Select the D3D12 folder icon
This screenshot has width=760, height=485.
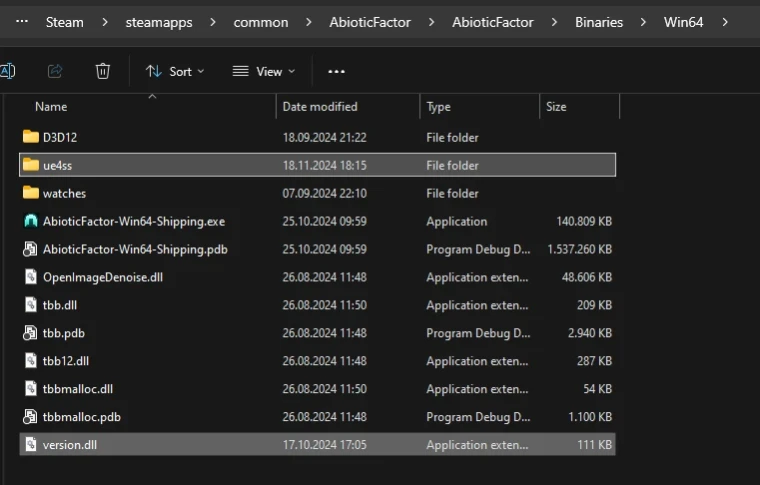coord(31,137)
